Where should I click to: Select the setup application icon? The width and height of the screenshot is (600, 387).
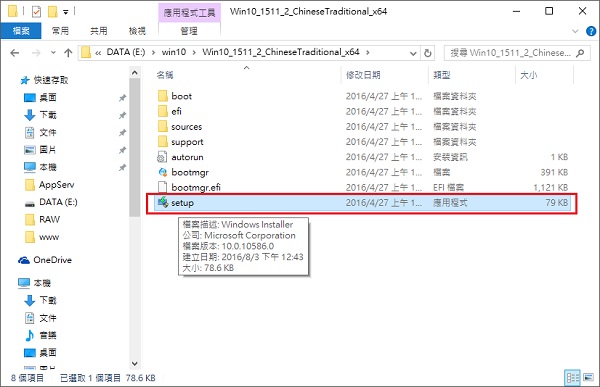163,202
